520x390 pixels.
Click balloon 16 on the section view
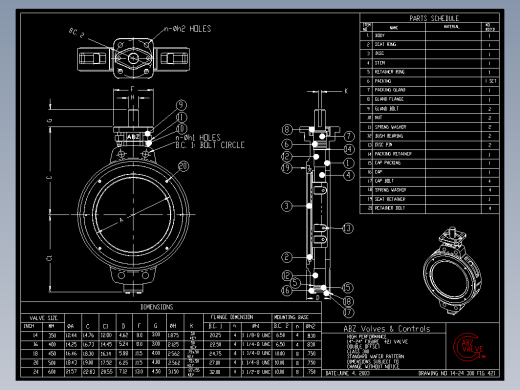[287, 290]
